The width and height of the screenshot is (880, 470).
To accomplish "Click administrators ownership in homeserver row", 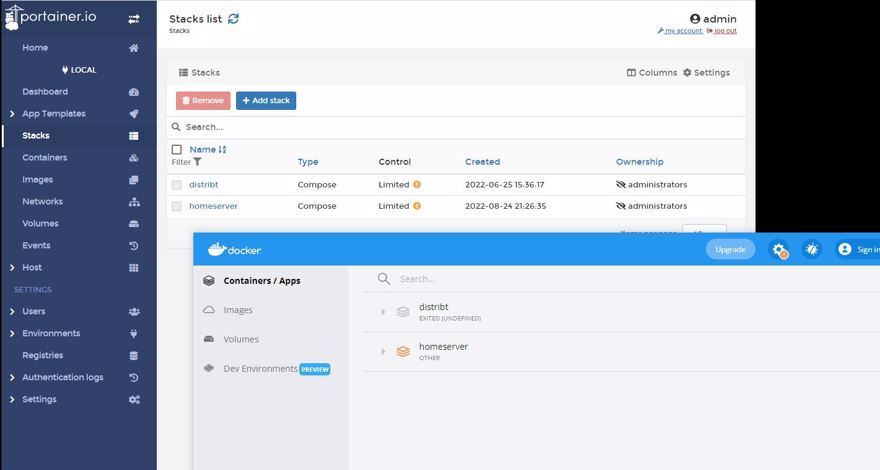I will pos(652,206).
